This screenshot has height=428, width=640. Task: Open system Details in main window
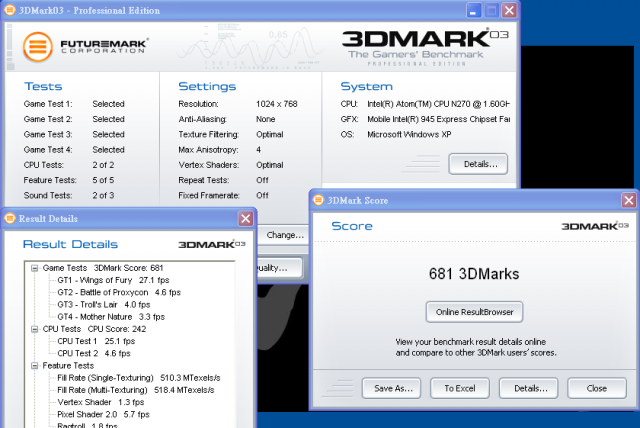coord(478,164)
